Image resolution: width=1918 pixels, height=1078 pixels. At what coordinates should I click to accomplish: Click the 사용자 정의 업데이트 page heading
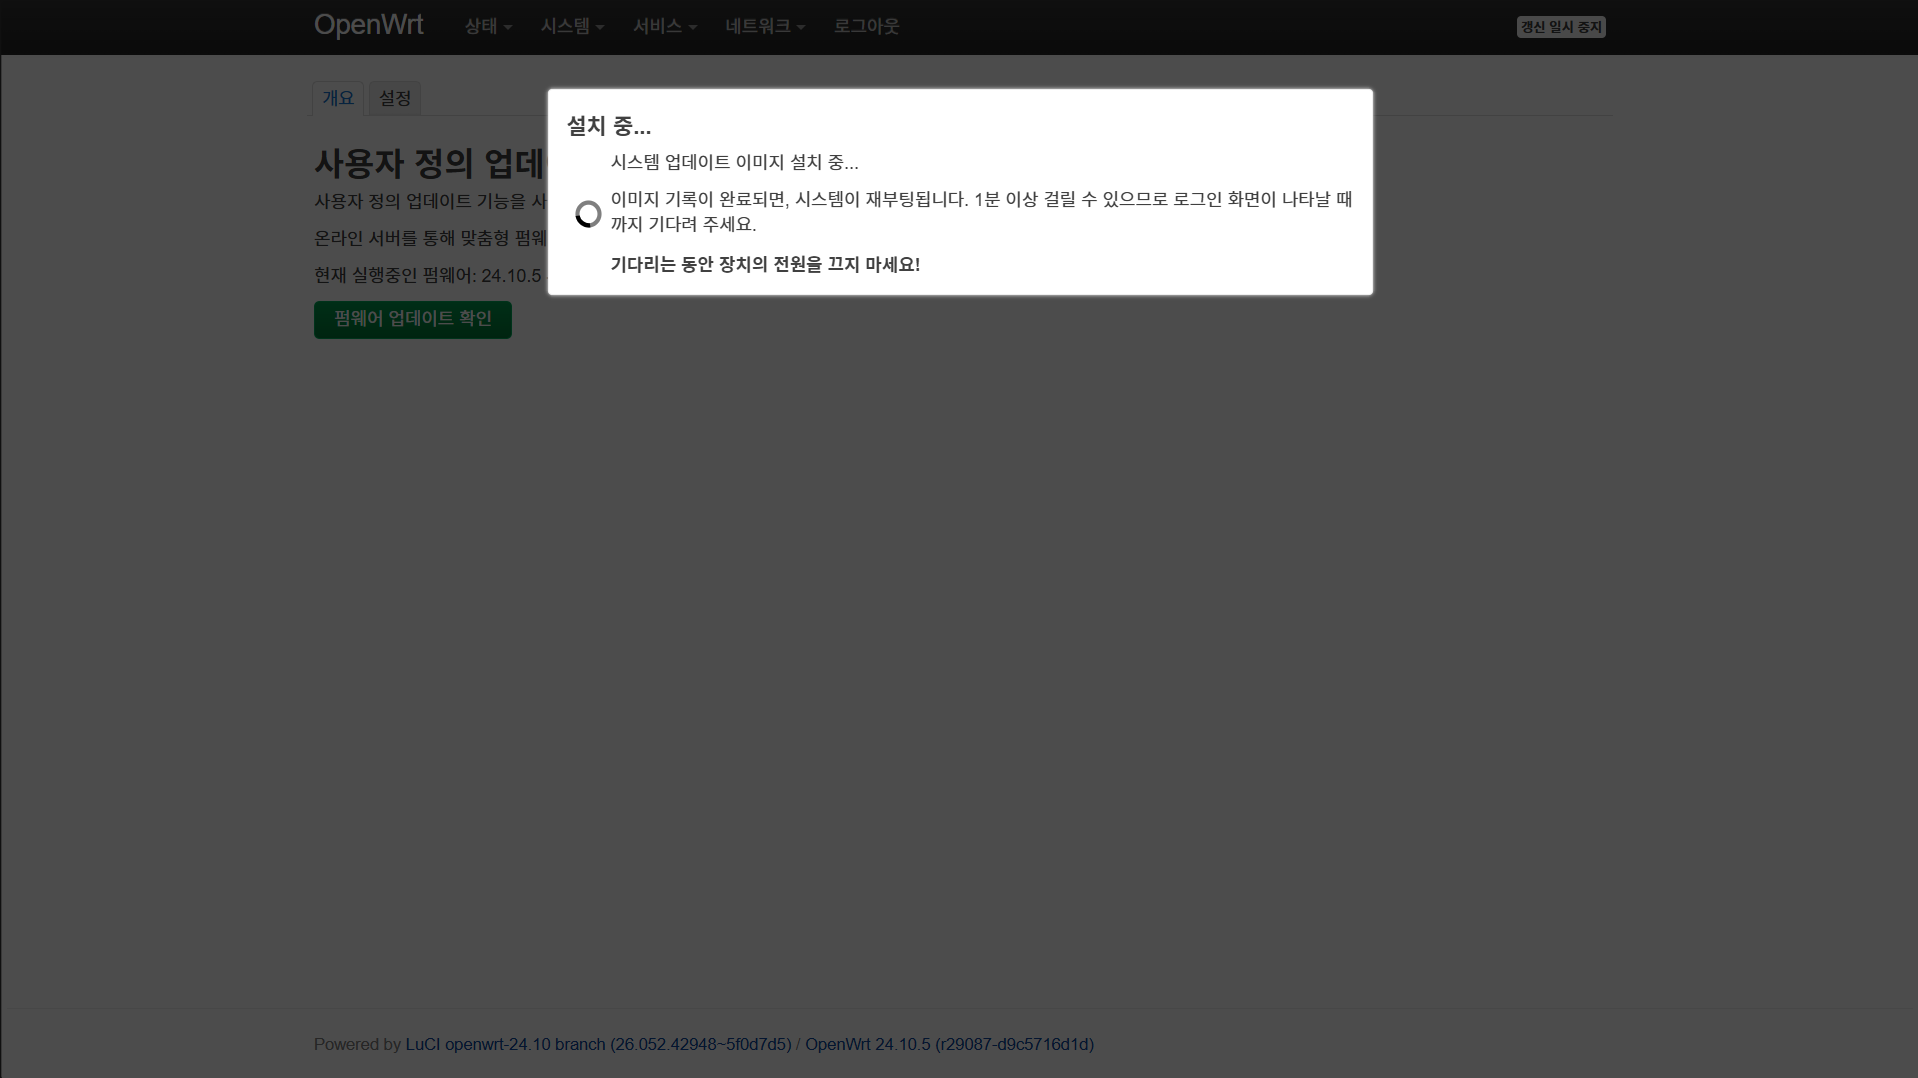click(x=428, y=163)
